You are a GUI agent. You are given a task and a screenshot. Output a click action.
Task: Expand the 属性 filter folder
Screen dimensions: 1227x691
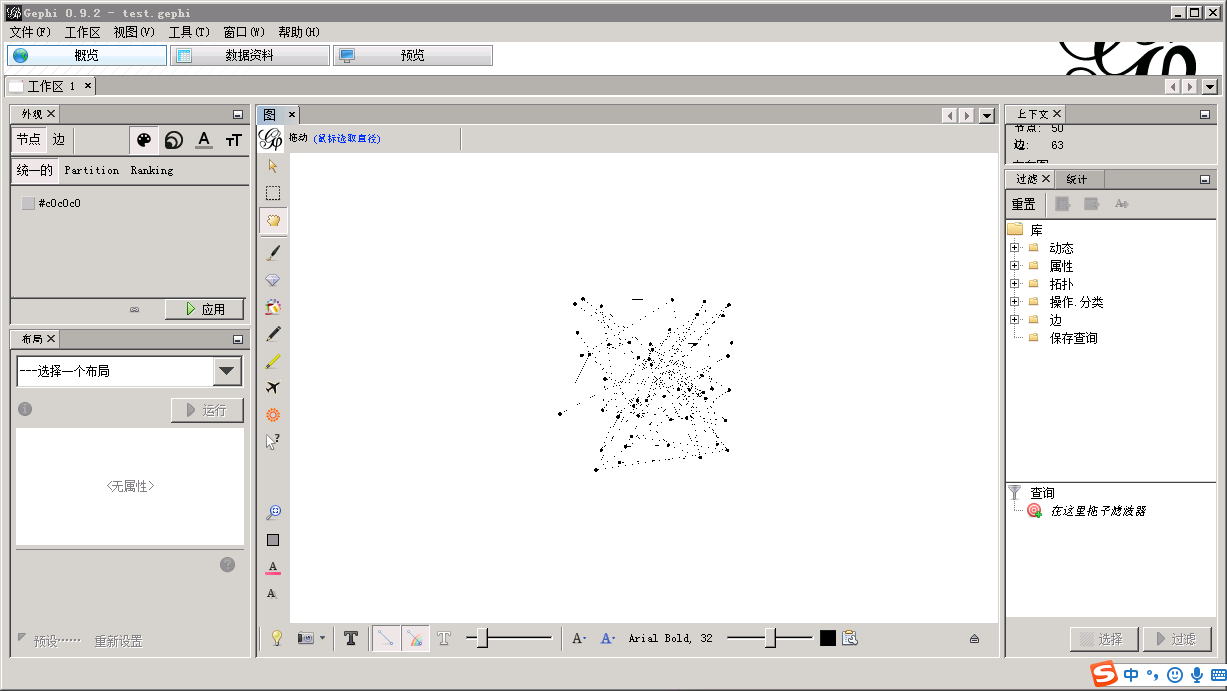coord(1014,266)
